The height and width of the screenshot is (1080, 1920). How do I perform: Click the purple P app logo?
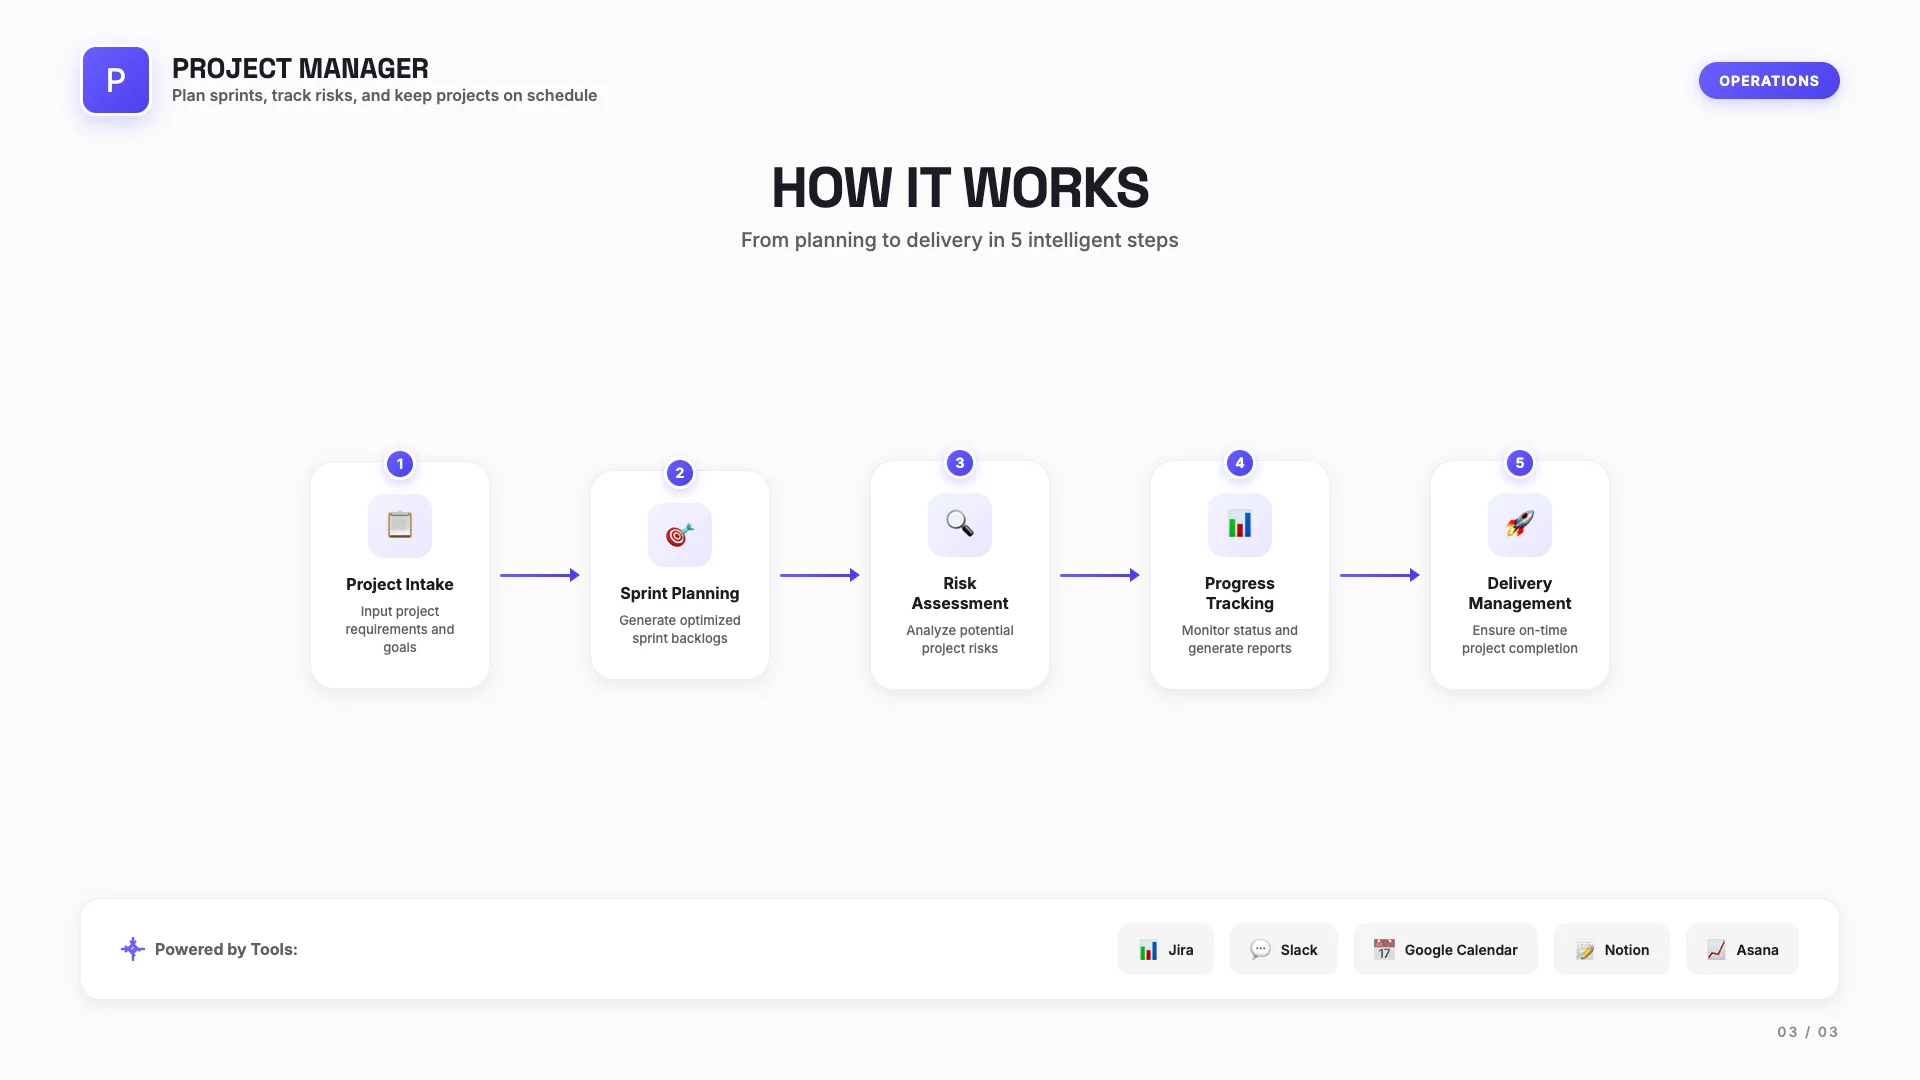point(116,80)
